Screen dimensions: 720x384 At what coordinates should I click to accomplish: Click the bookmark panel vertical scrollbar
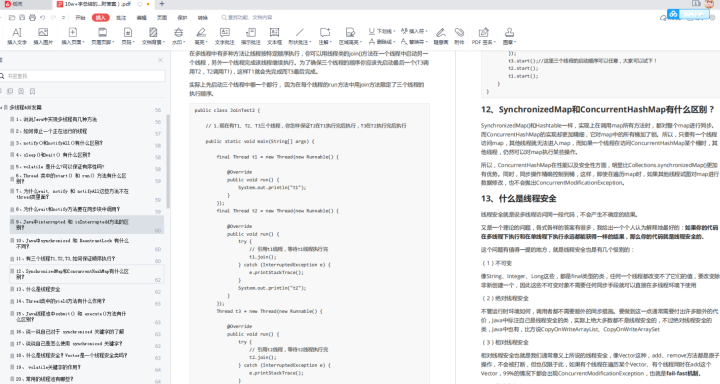pyautogui.click(x=168, y=161)
